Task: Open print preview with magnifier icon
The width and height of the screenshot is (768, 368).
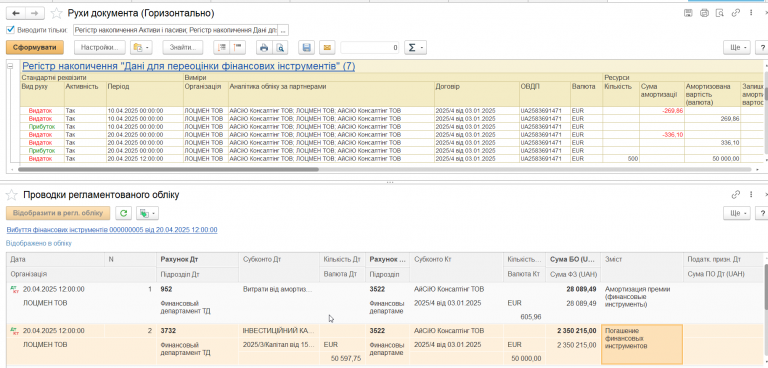Action: point(280,48)
